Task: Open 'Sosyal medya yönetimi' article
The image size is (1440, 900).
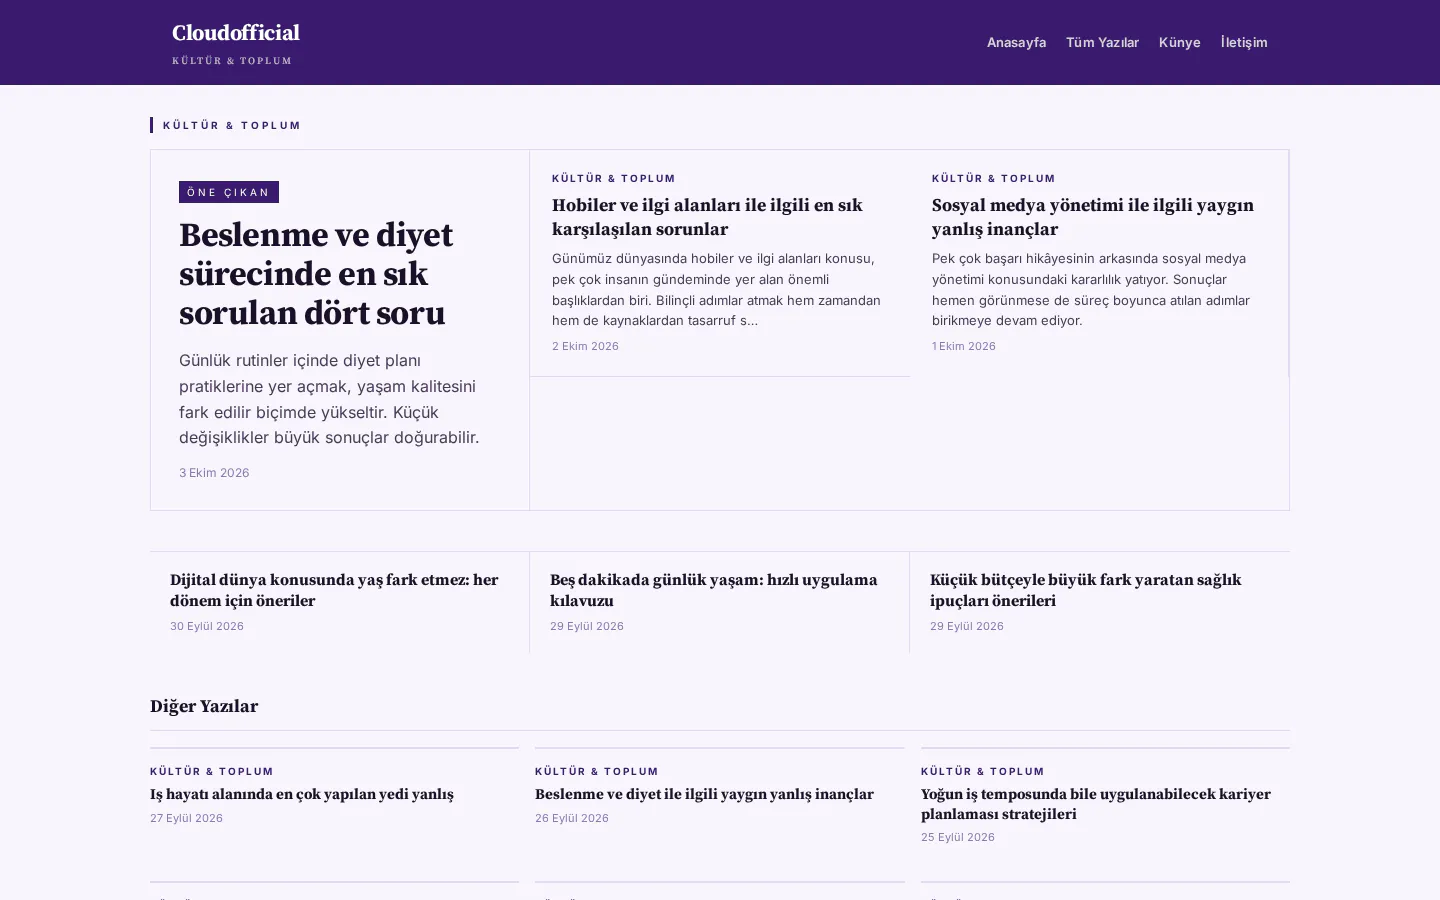Action: 1092,217
